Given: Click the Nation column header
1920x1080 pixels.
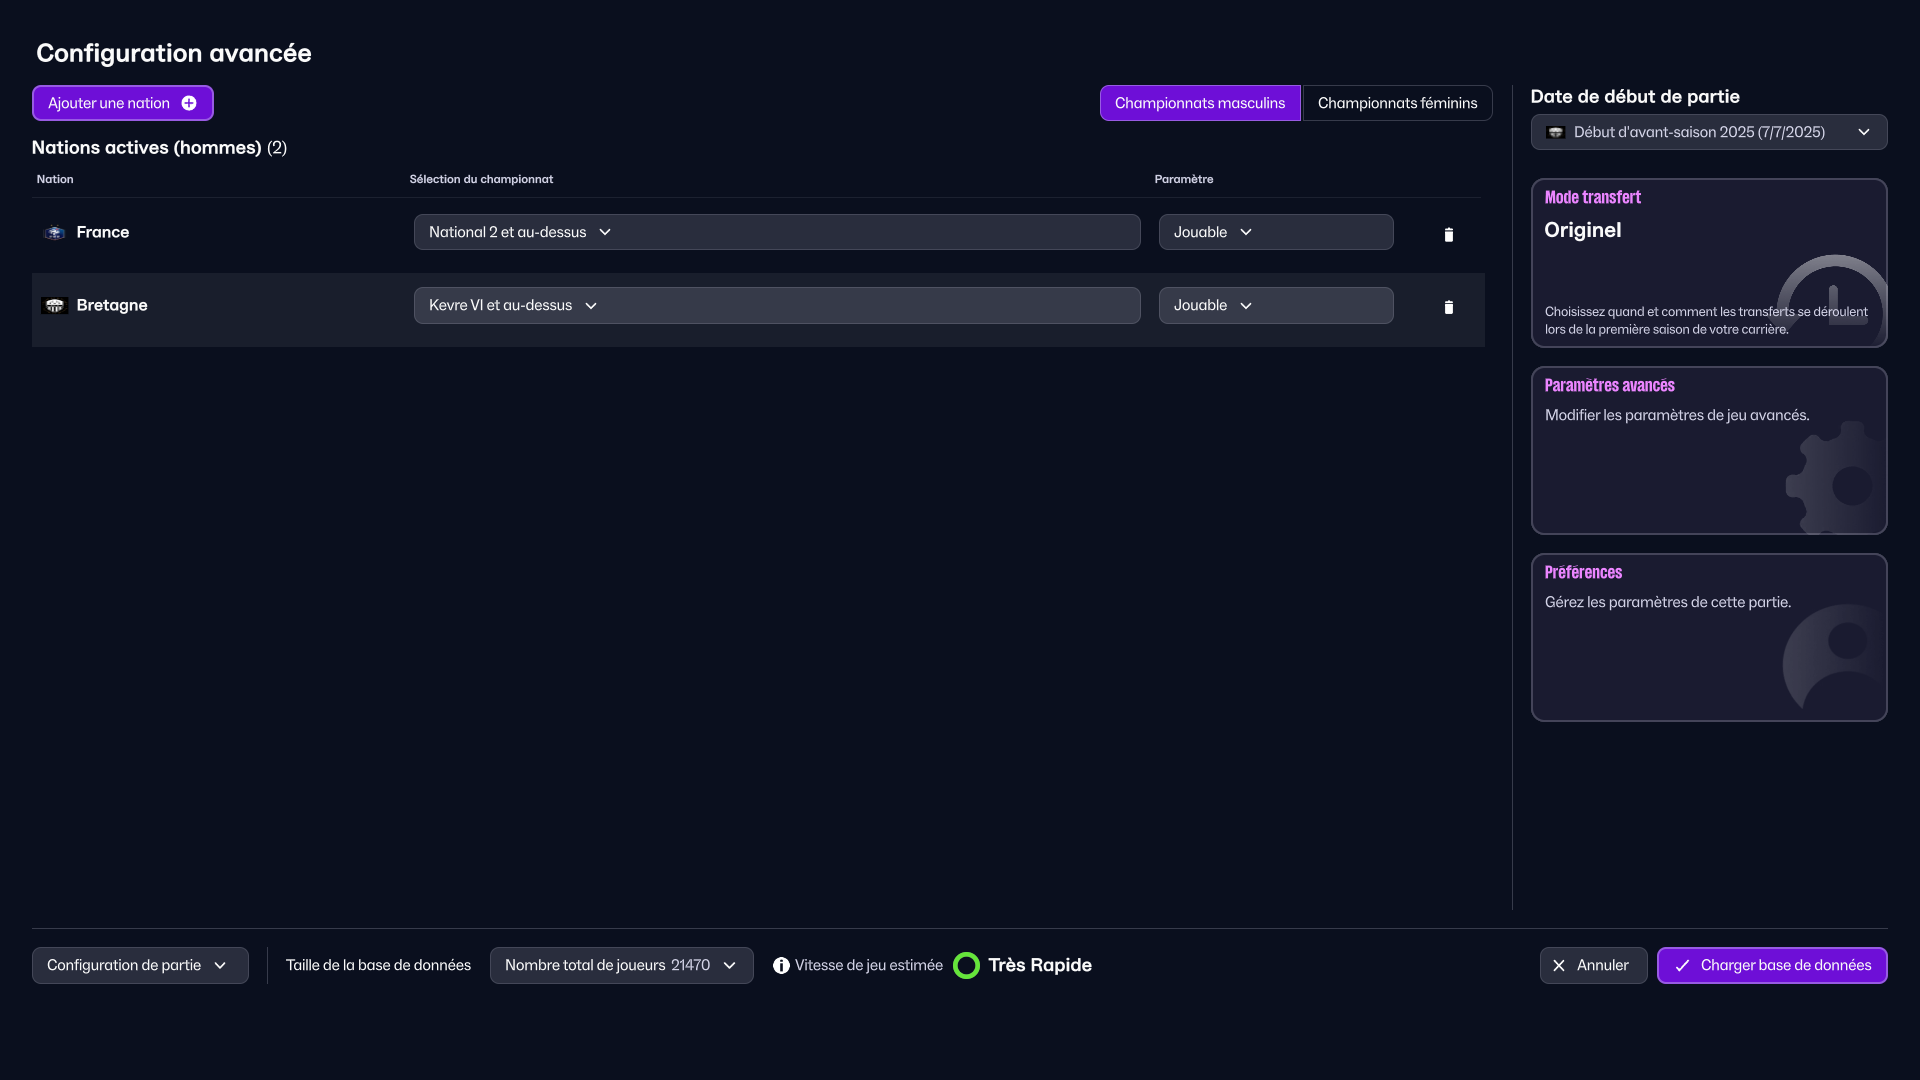Looking at the screenshot, I should point(55,179).
